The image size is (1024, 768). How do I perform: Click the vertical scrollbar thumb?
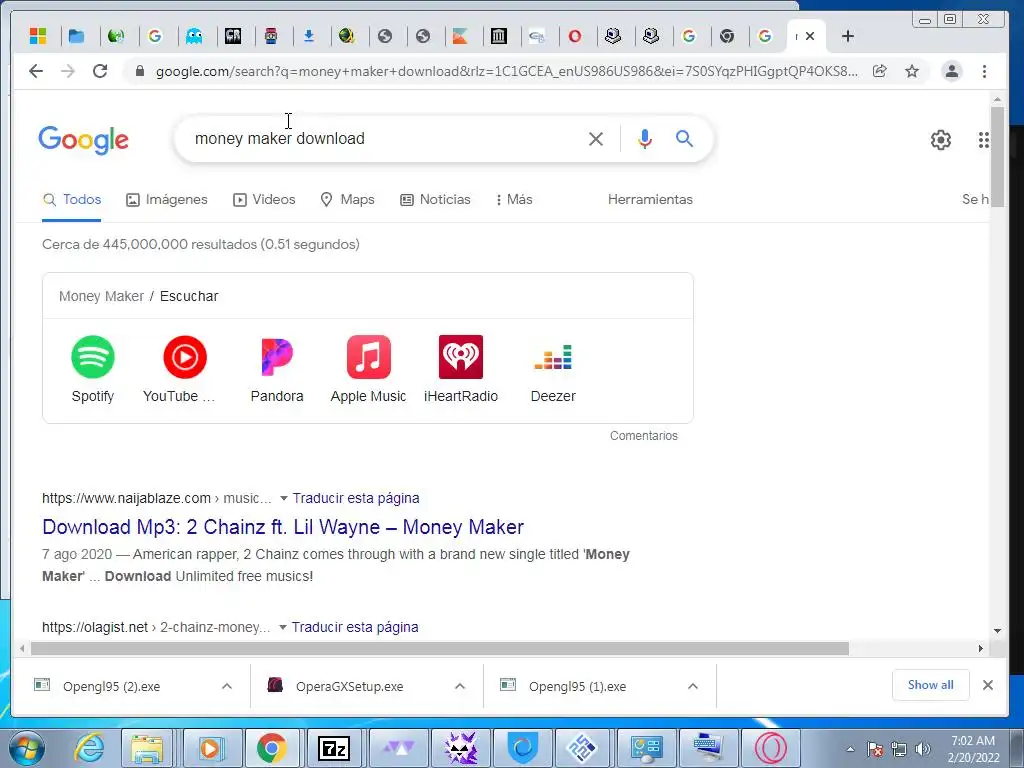point(997,157)
